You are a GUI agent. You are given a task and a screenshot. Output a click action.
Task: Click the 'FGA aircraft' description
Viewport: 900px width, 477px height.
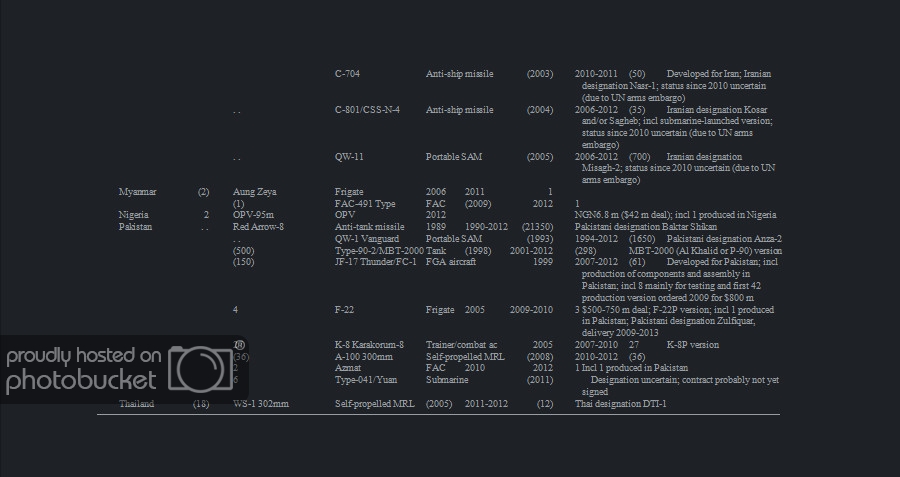(451, 262)
